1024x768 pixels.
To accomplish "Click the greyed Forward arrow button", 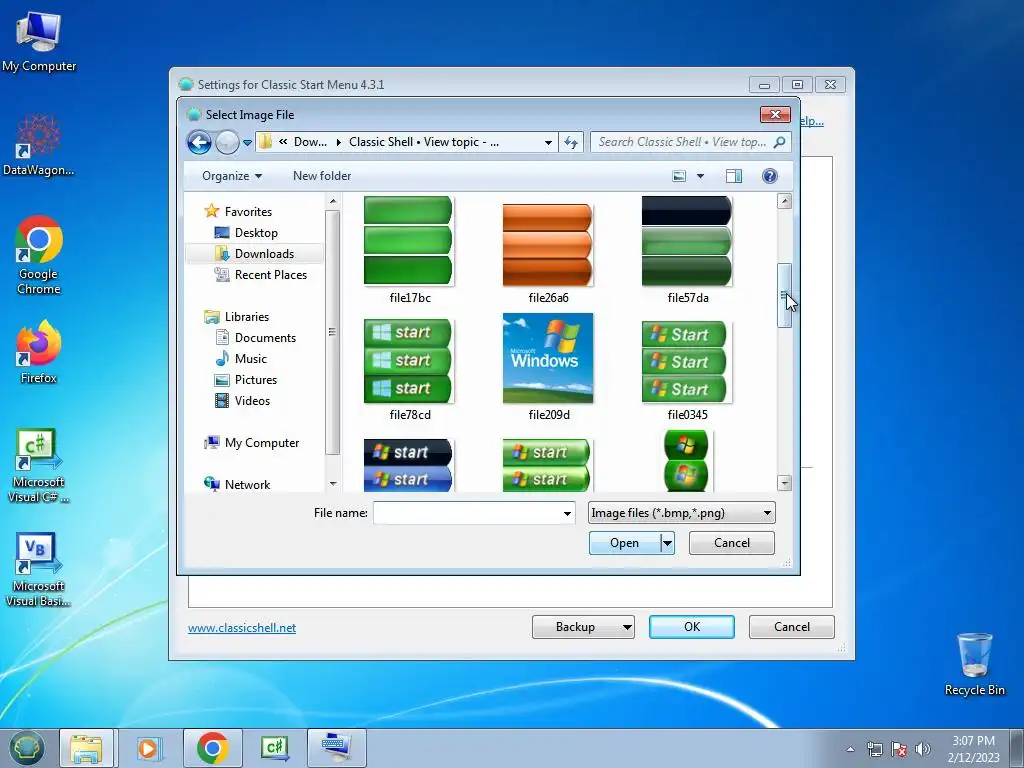I will [227, 142].
